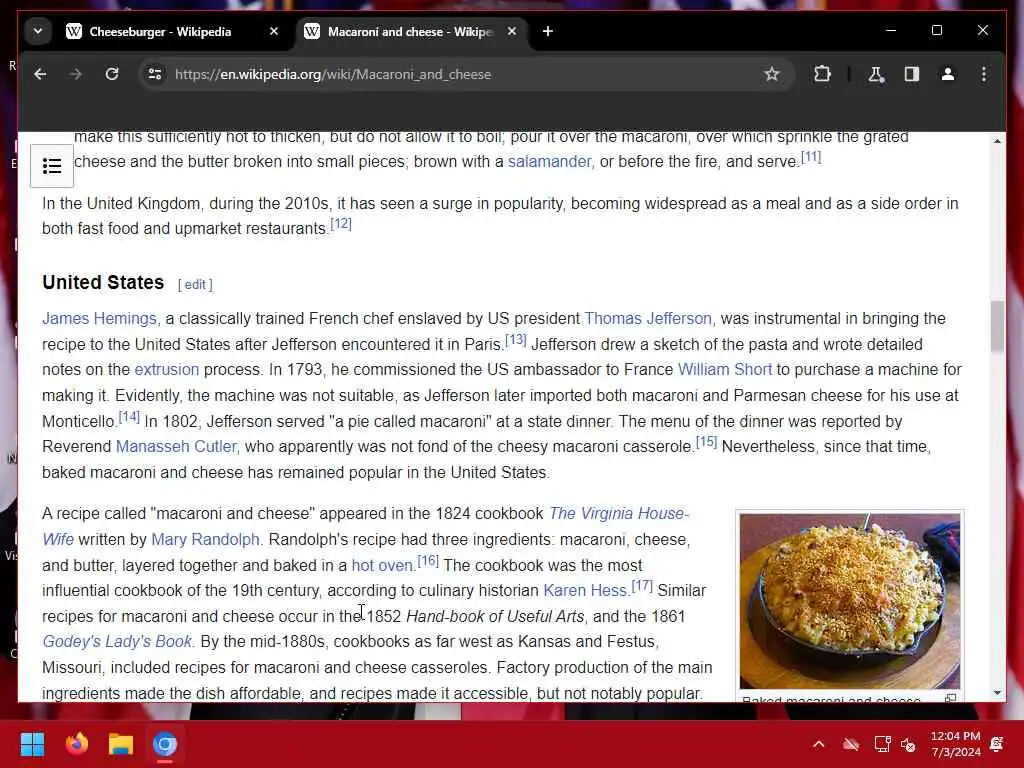The height and width of the screenshot is (768, 1024).
Task: Open the Mary Randolph link
Action: (x=205, y=539)
